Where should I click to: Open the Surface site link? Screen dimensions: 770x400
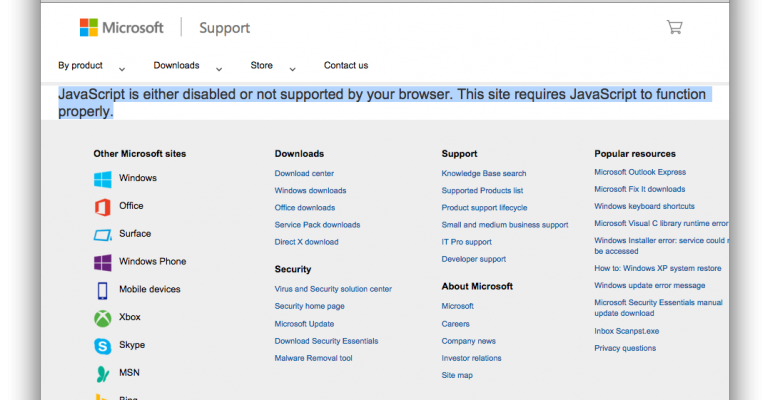[135, 234]
